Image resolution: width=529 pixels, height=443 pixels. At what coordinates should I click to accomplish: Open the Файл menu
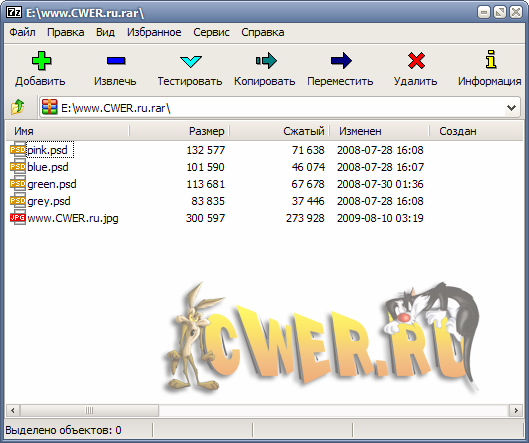[22, 32]
